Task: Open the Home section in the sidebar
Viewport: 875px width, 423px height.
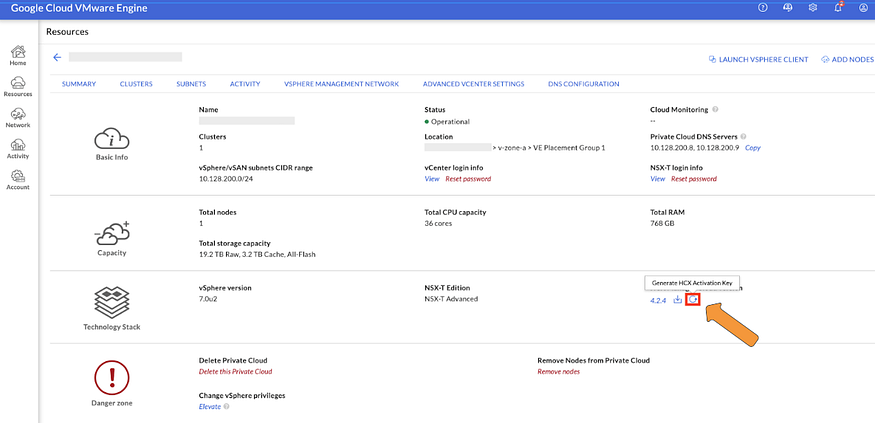Action: (18, 55)
